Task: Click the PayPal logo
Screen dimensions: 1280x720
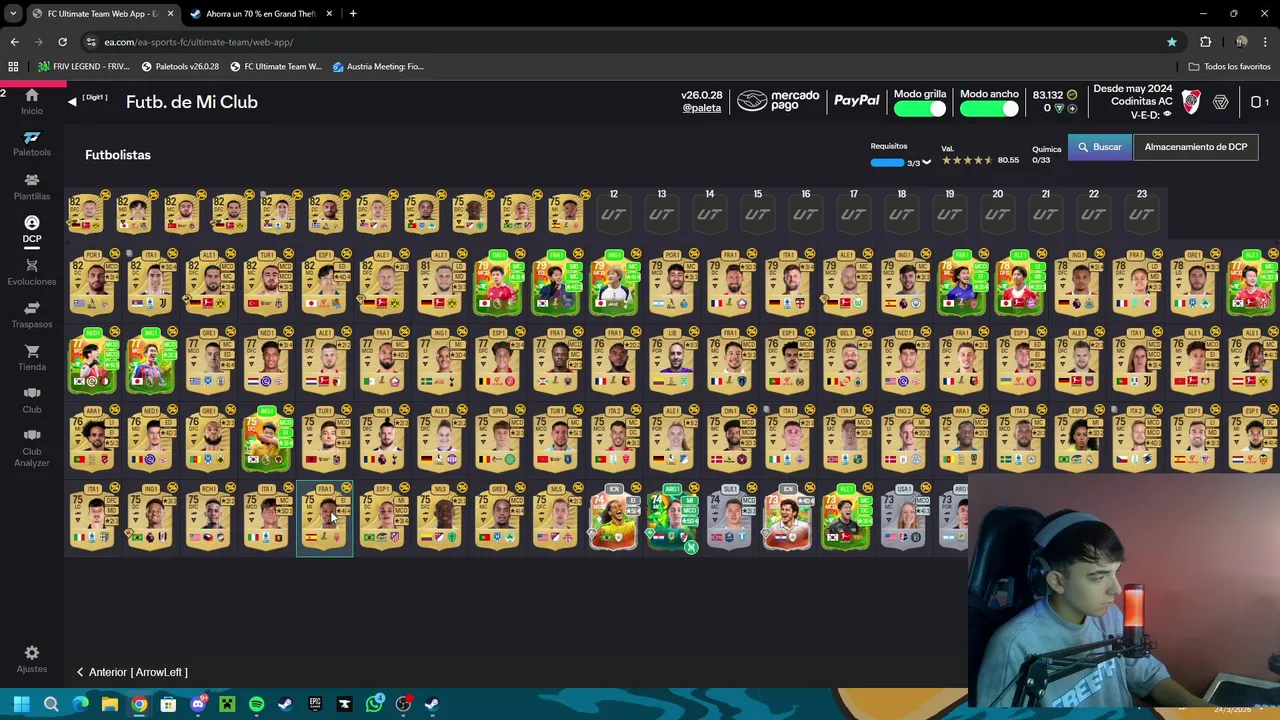Action: (x=857, y=101)
